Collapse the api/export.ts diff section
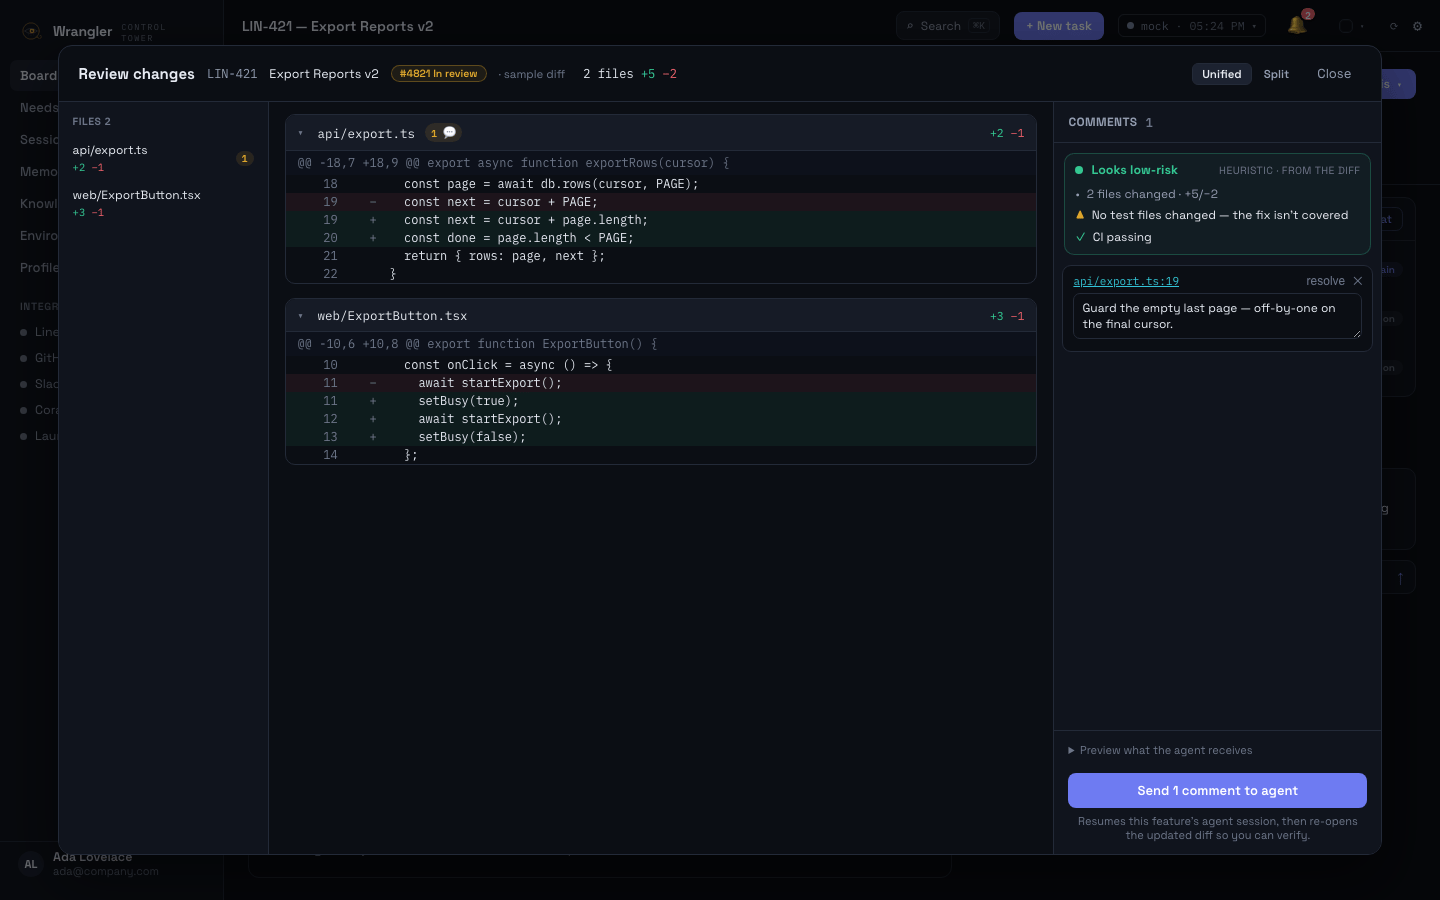 [x=300, y=133]
